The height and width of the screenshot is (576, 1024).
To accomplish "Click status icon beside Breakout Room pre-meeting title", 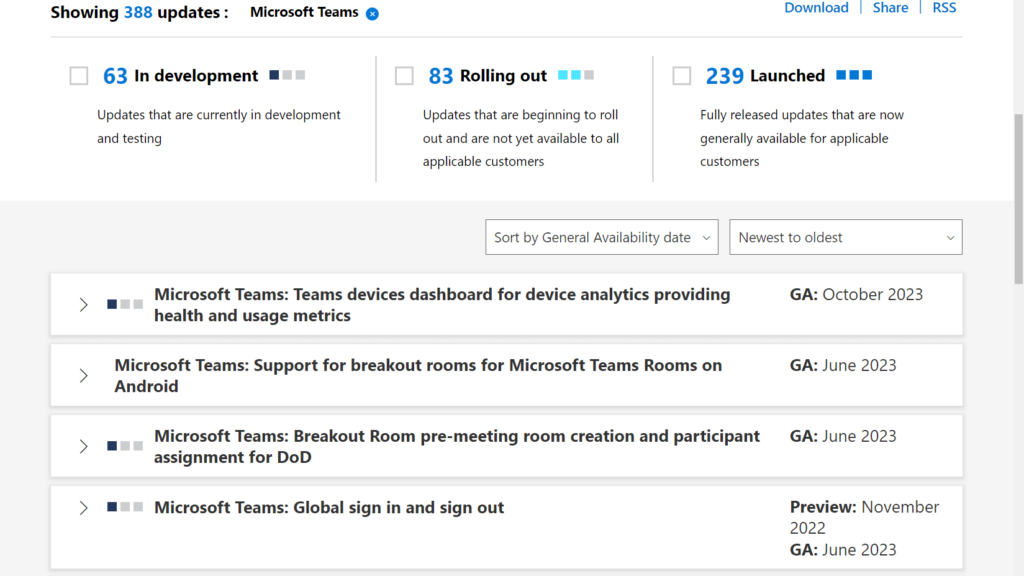I will pos(125,446).
